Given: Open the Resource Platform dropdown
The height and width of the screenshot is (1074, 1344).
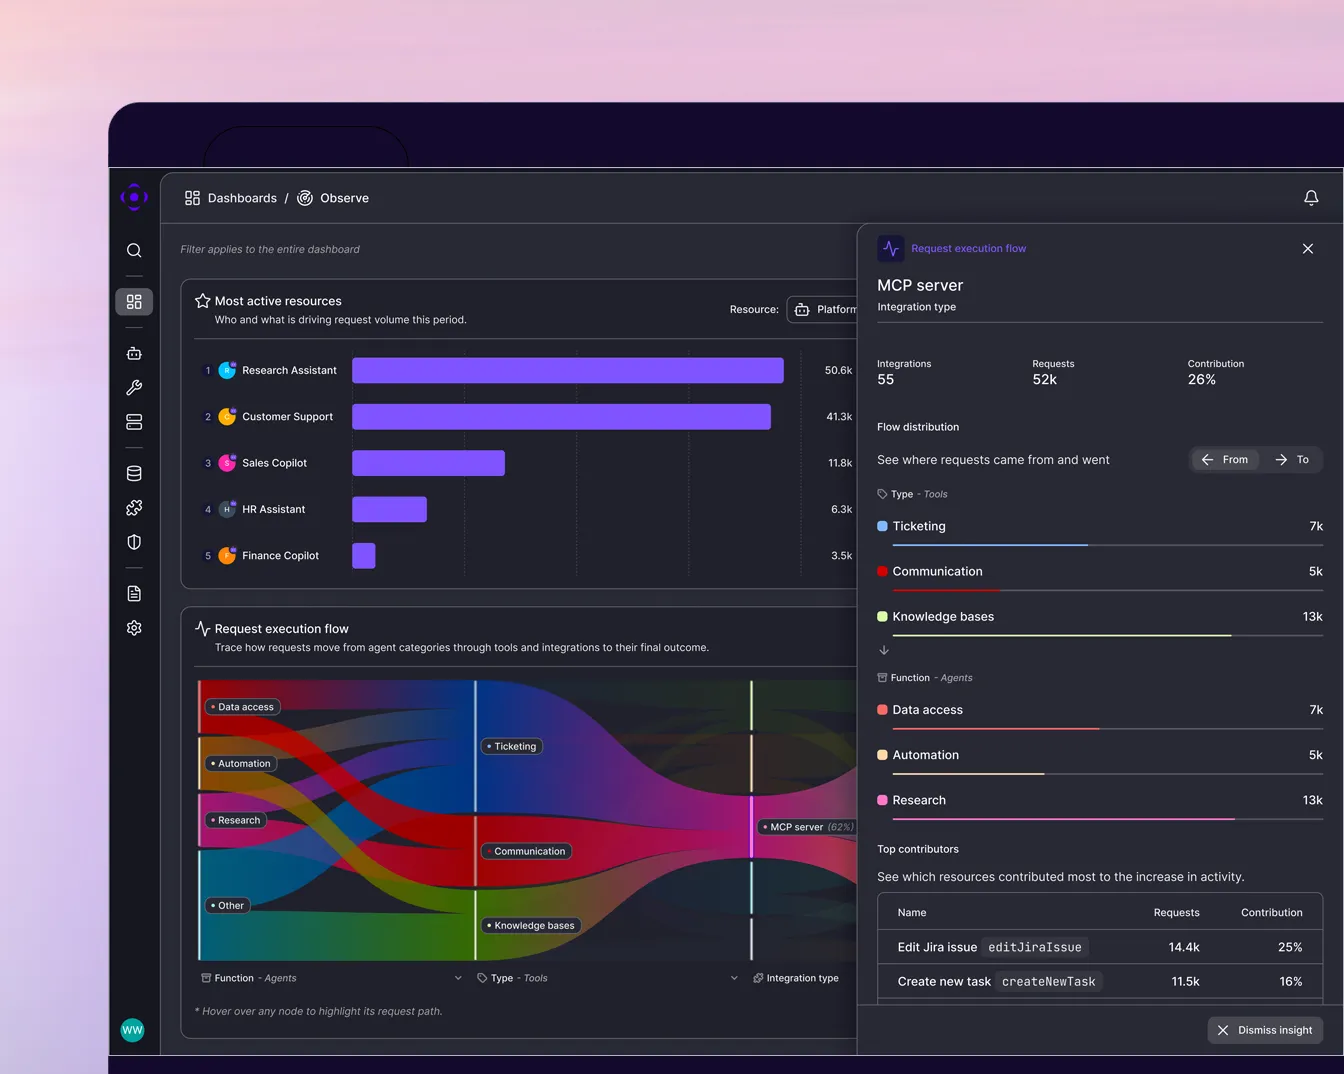Looking at the screenshot, I should pyautogui.click(x=823, y=310).
